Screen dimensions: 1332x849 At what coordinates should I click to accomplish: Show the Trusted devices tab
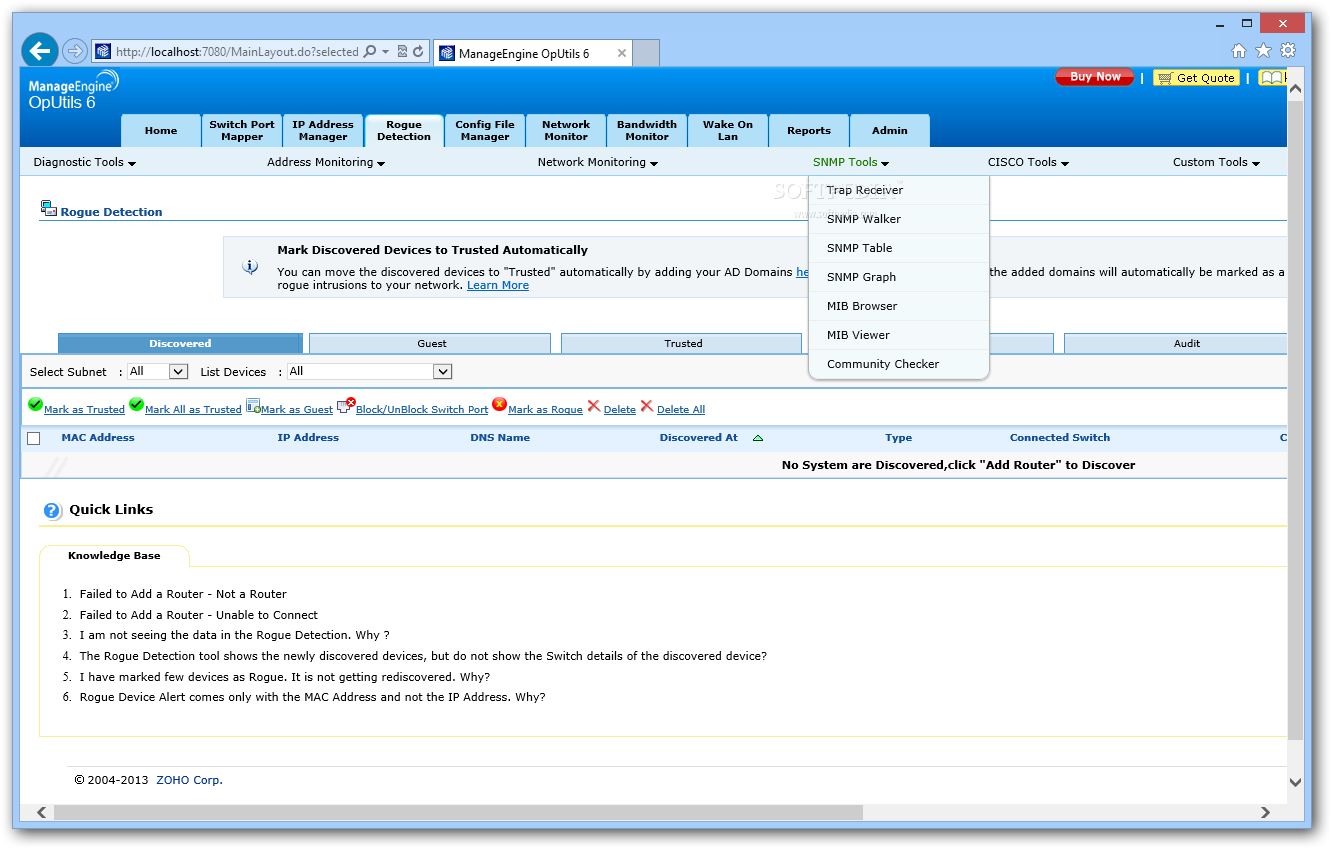683,343
